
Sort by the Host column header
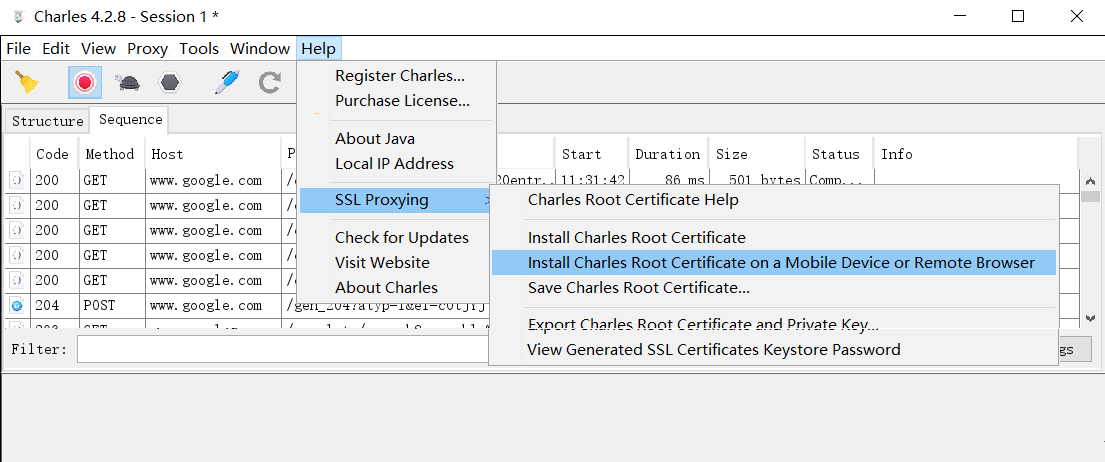(213, 154)
